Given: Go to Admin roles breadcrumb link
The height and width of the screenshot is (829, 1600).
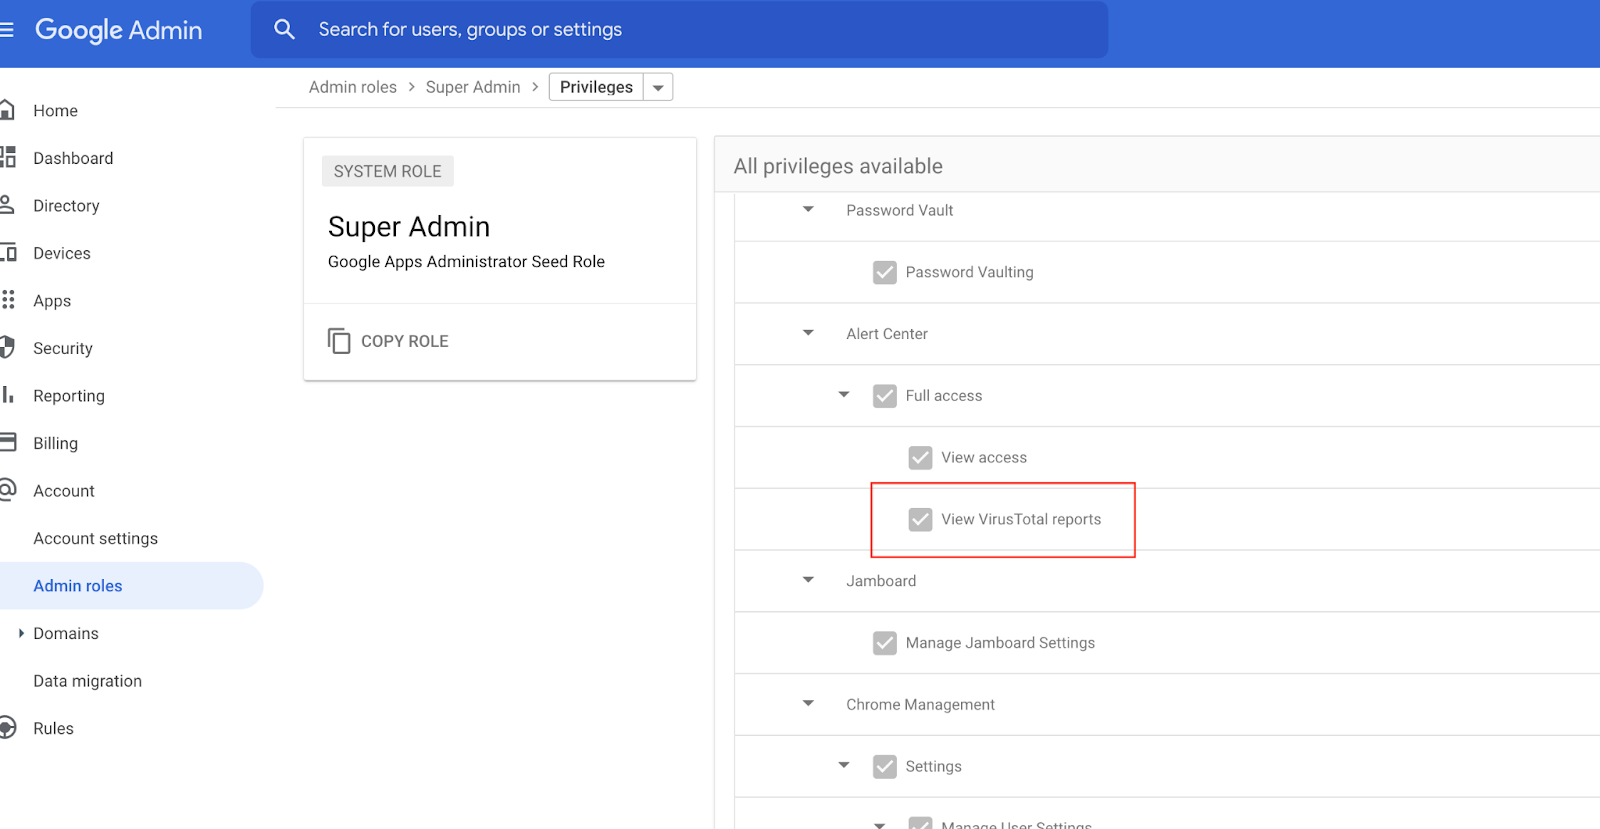Looking at the screenshot, I should tap(352, 87).
